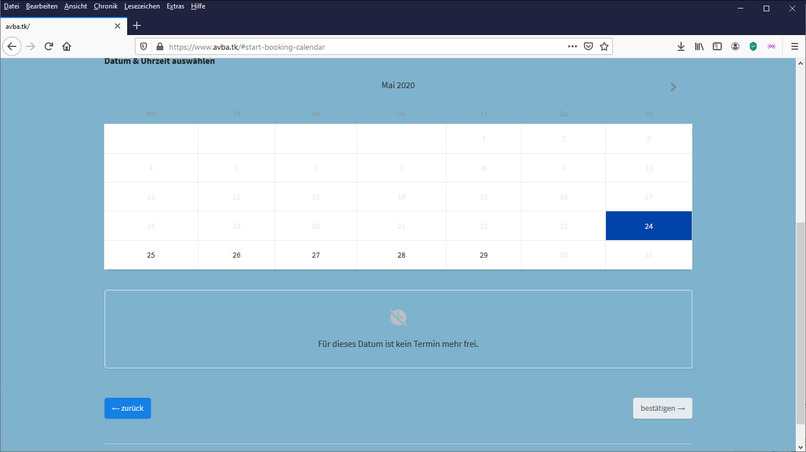Select May 29 in calendar
The width and height of the screenshot is (806, 452).
coord(484,255)
